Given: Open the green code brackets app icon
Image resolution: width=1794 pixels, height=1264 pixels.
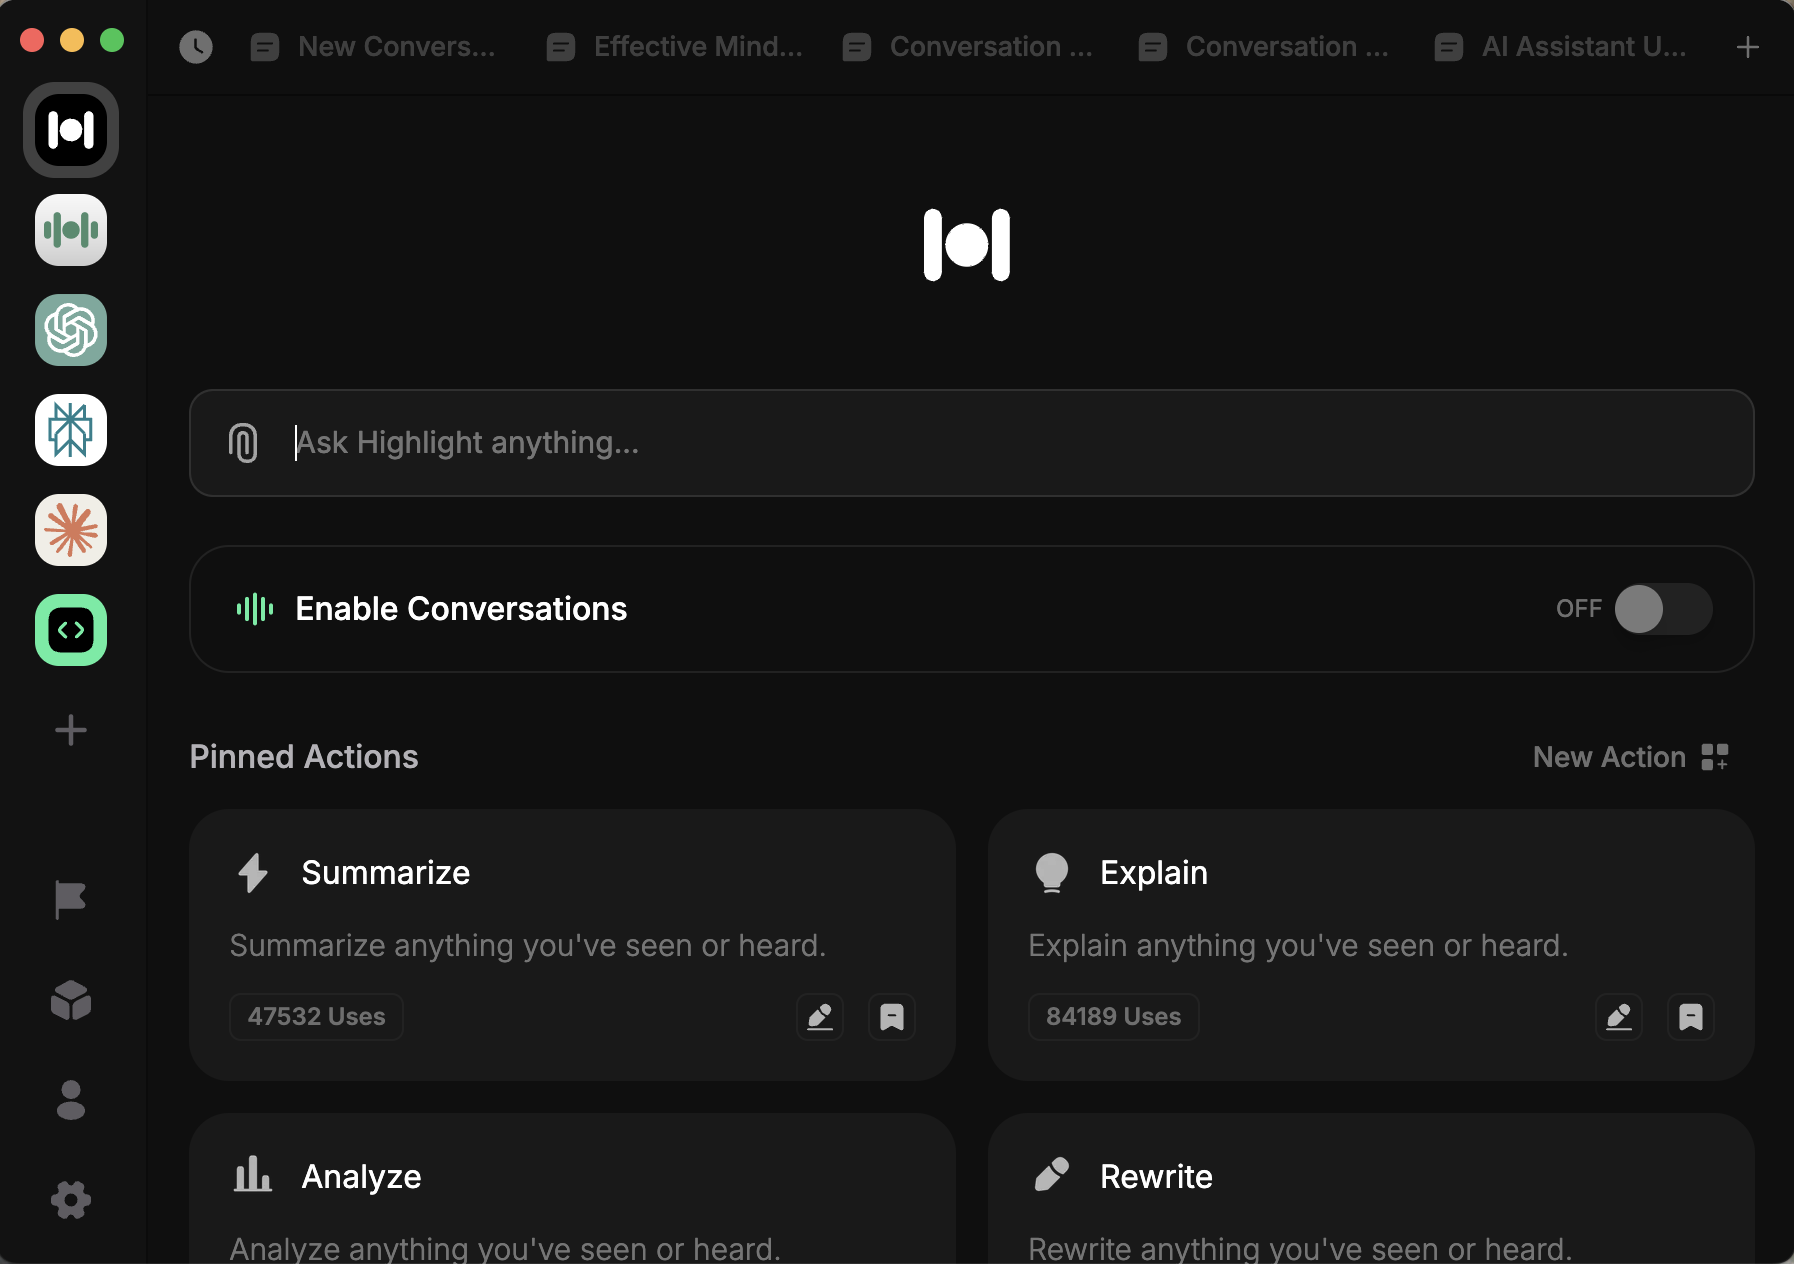Looking at the screenshot, I should (x=71, y=630).
